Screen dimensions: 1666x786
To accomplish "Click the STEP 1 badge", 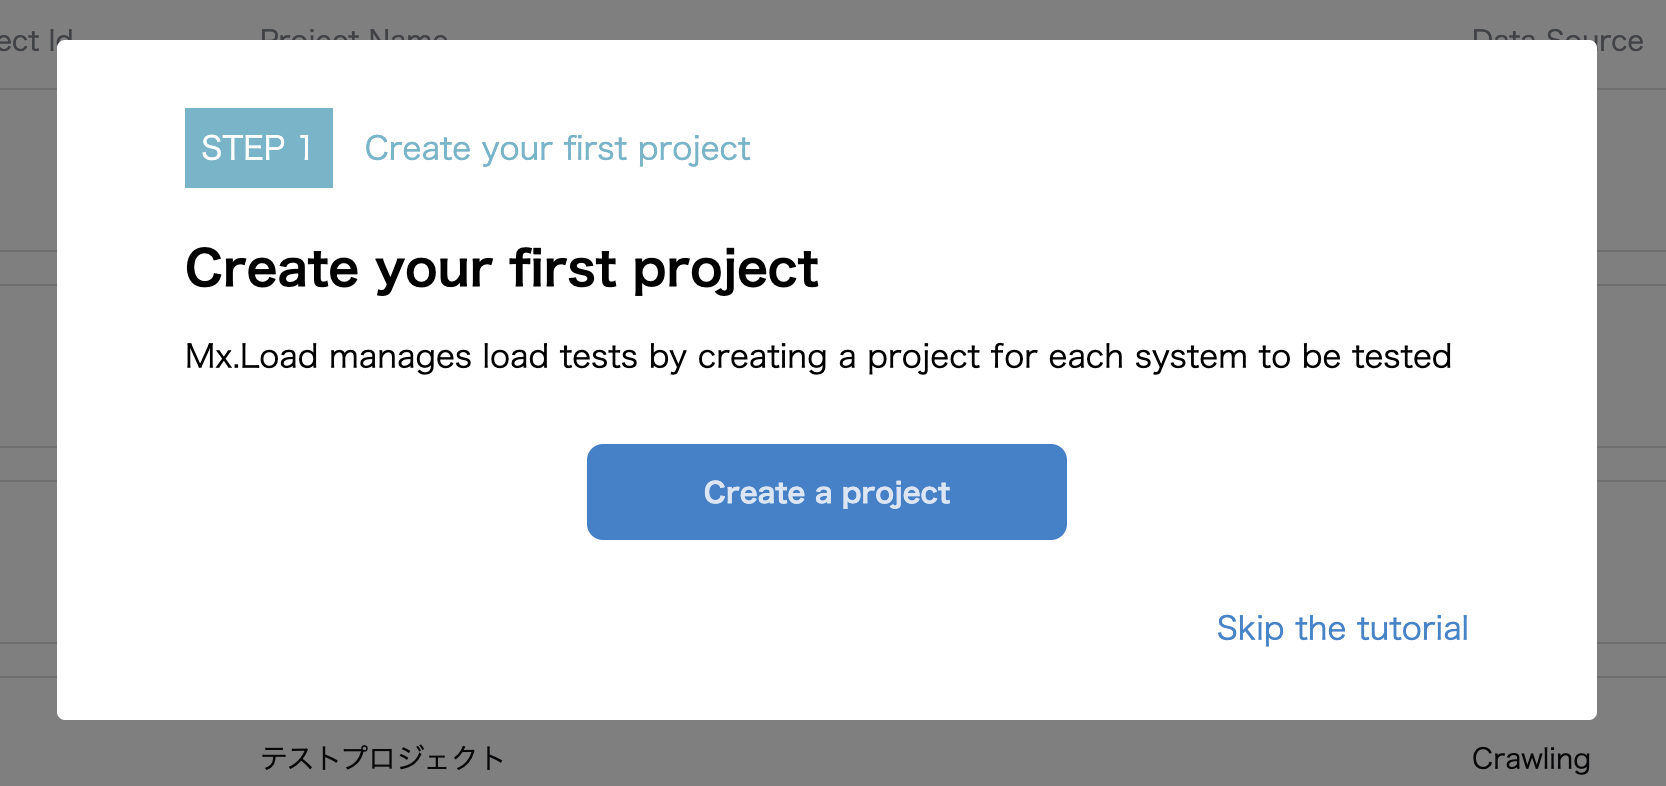I will pos(258,148).
